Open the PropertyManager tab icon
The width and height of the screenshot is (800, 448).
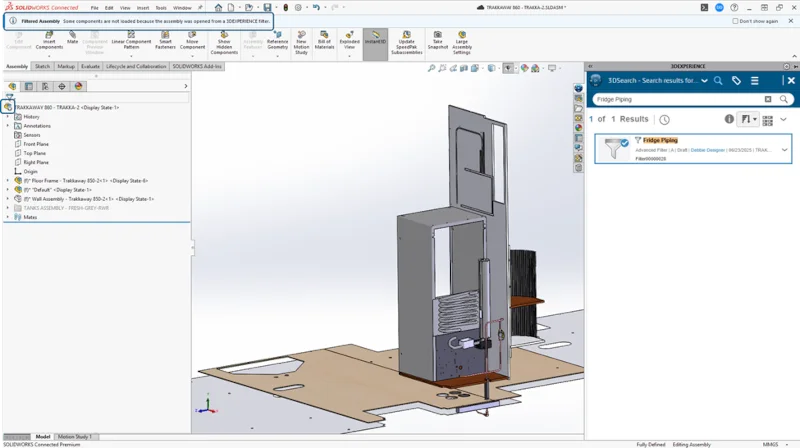pos(28,87)
